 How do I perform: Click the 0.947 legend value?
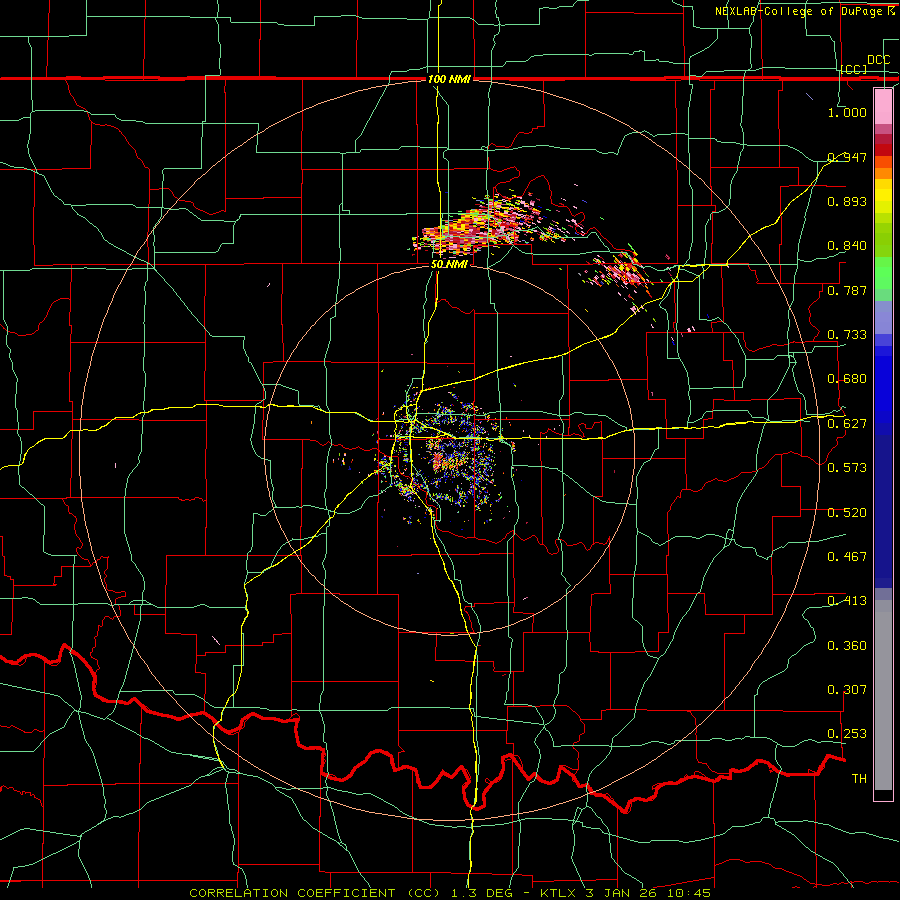pyautogui.click(x=847, y=157)
